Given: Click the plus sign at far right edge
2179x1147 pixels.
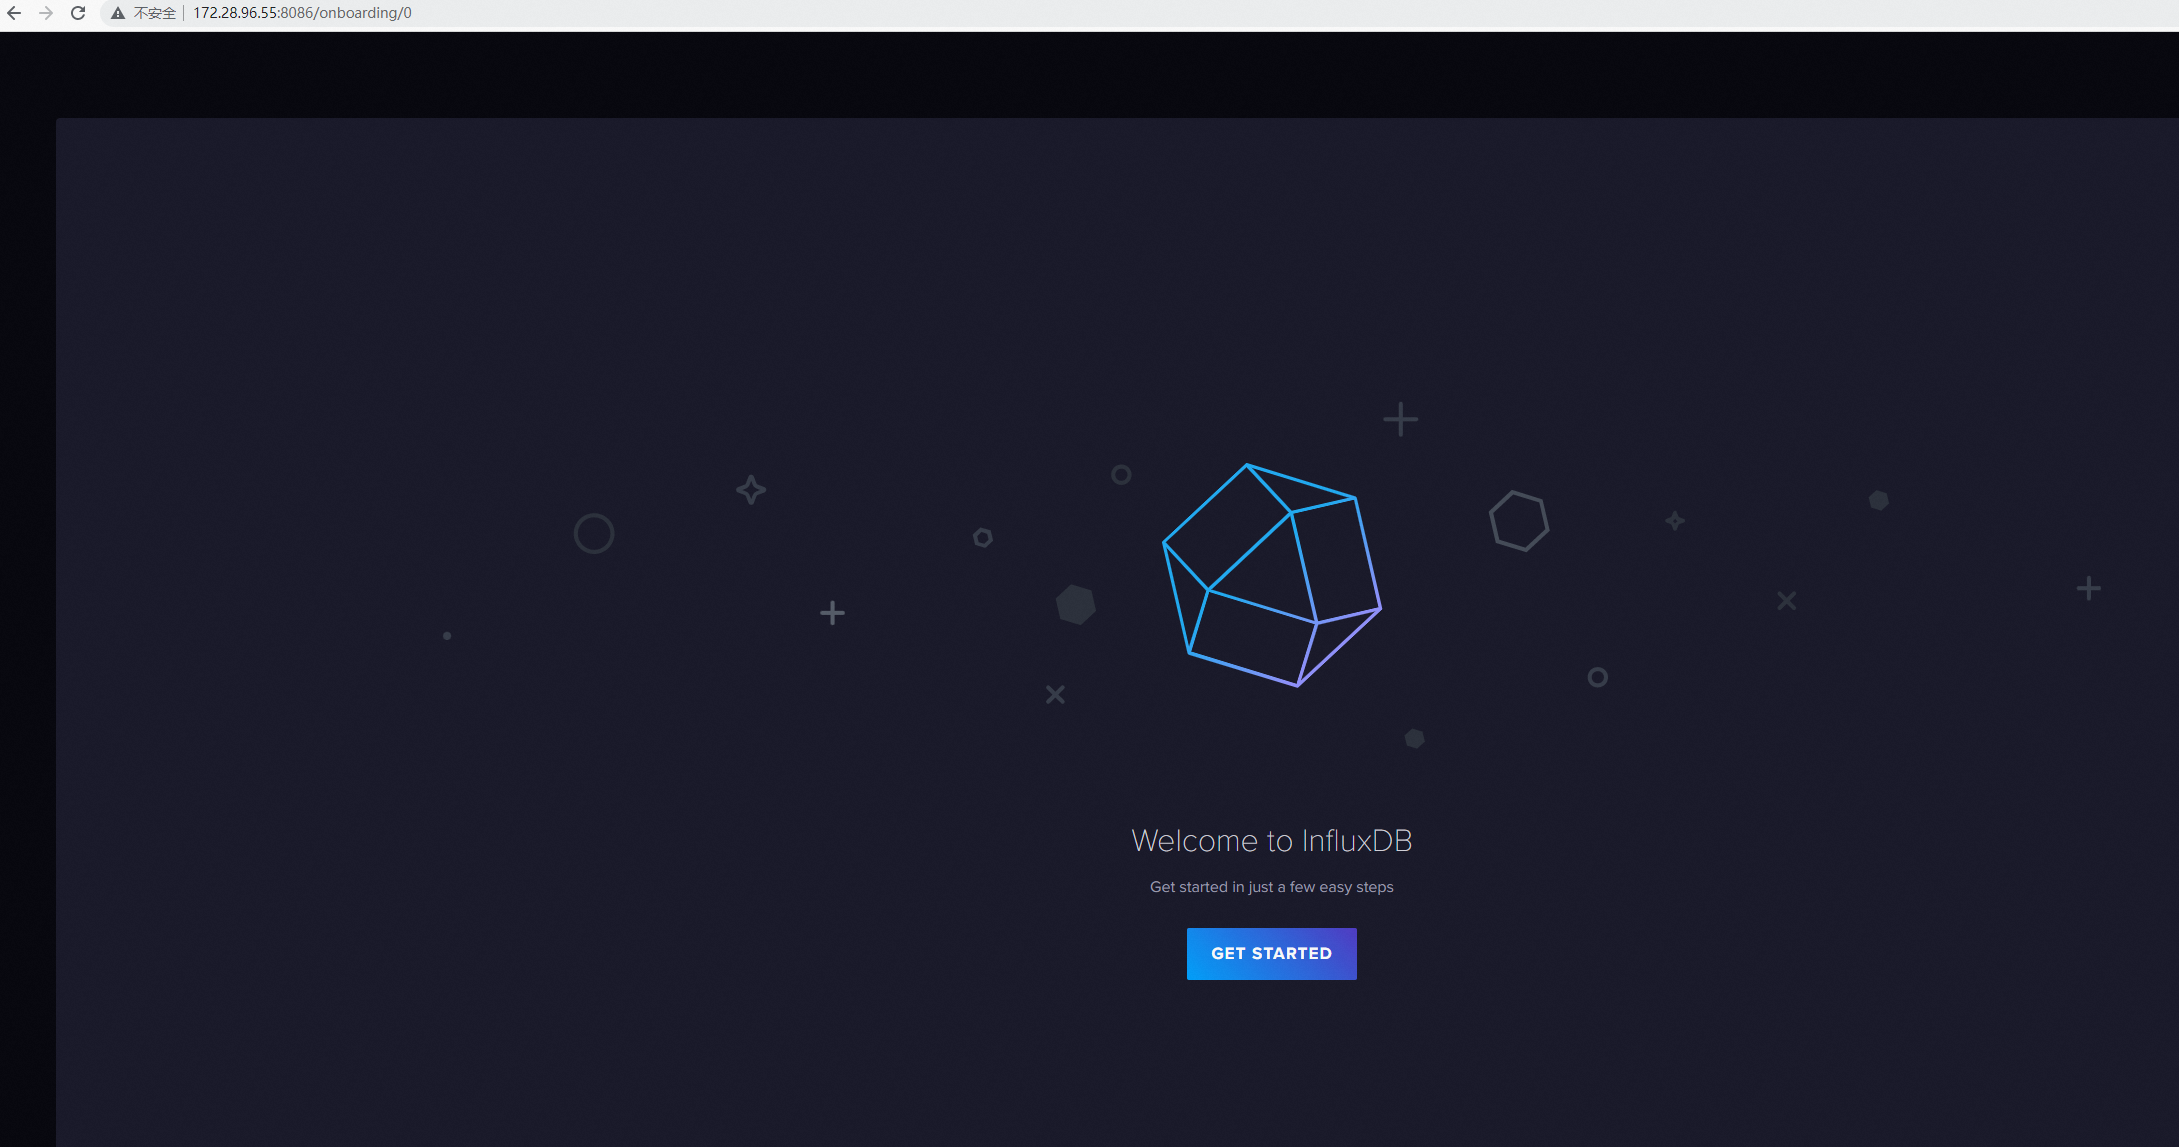Looking at the screenshot, I should coord(2088,588).
